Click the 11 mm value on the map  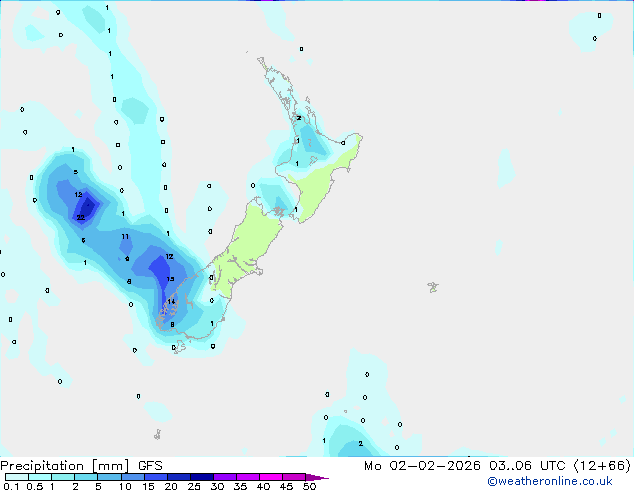pyautogui.click(x=125, y=237)
